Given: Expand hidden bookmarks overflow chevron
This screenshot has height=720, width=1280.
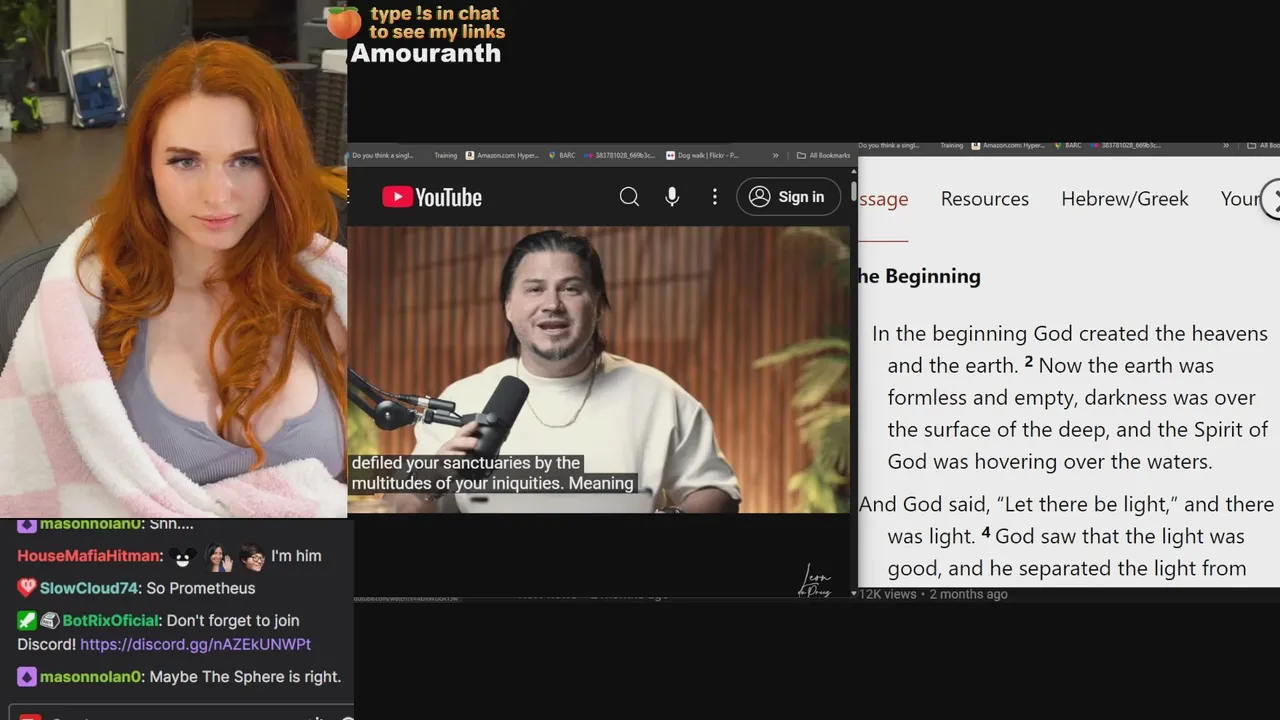Looking at the screenshot, I should pyautogui.click(x=775, y=155).
